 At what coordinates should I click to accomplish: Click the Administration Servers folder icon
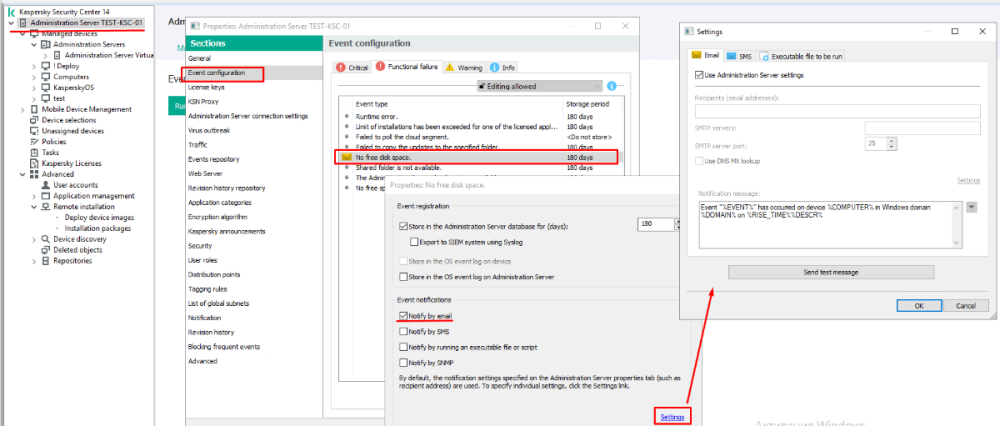45,45
